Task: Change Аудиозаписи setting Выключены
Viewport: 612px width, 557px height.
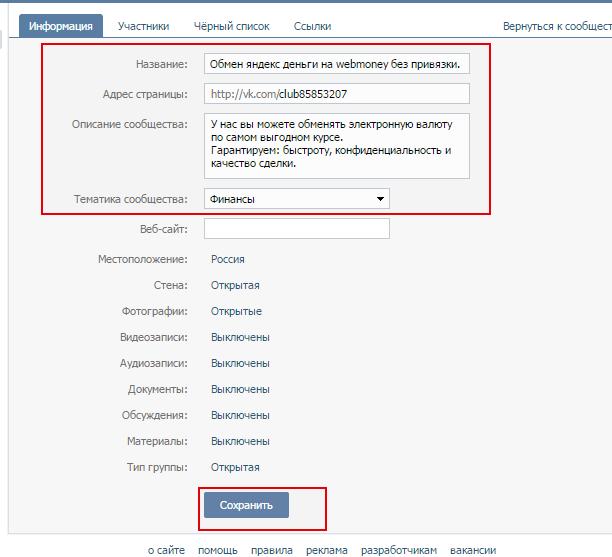Action: [x=240, y=363]
